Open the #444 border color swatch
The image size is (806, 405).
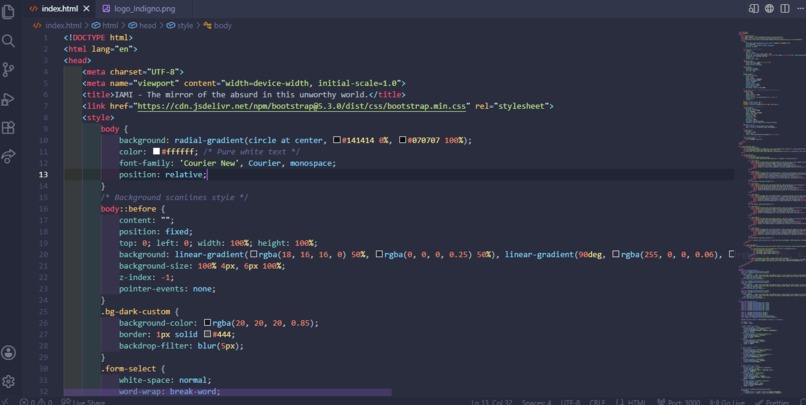tap(207, 334)
